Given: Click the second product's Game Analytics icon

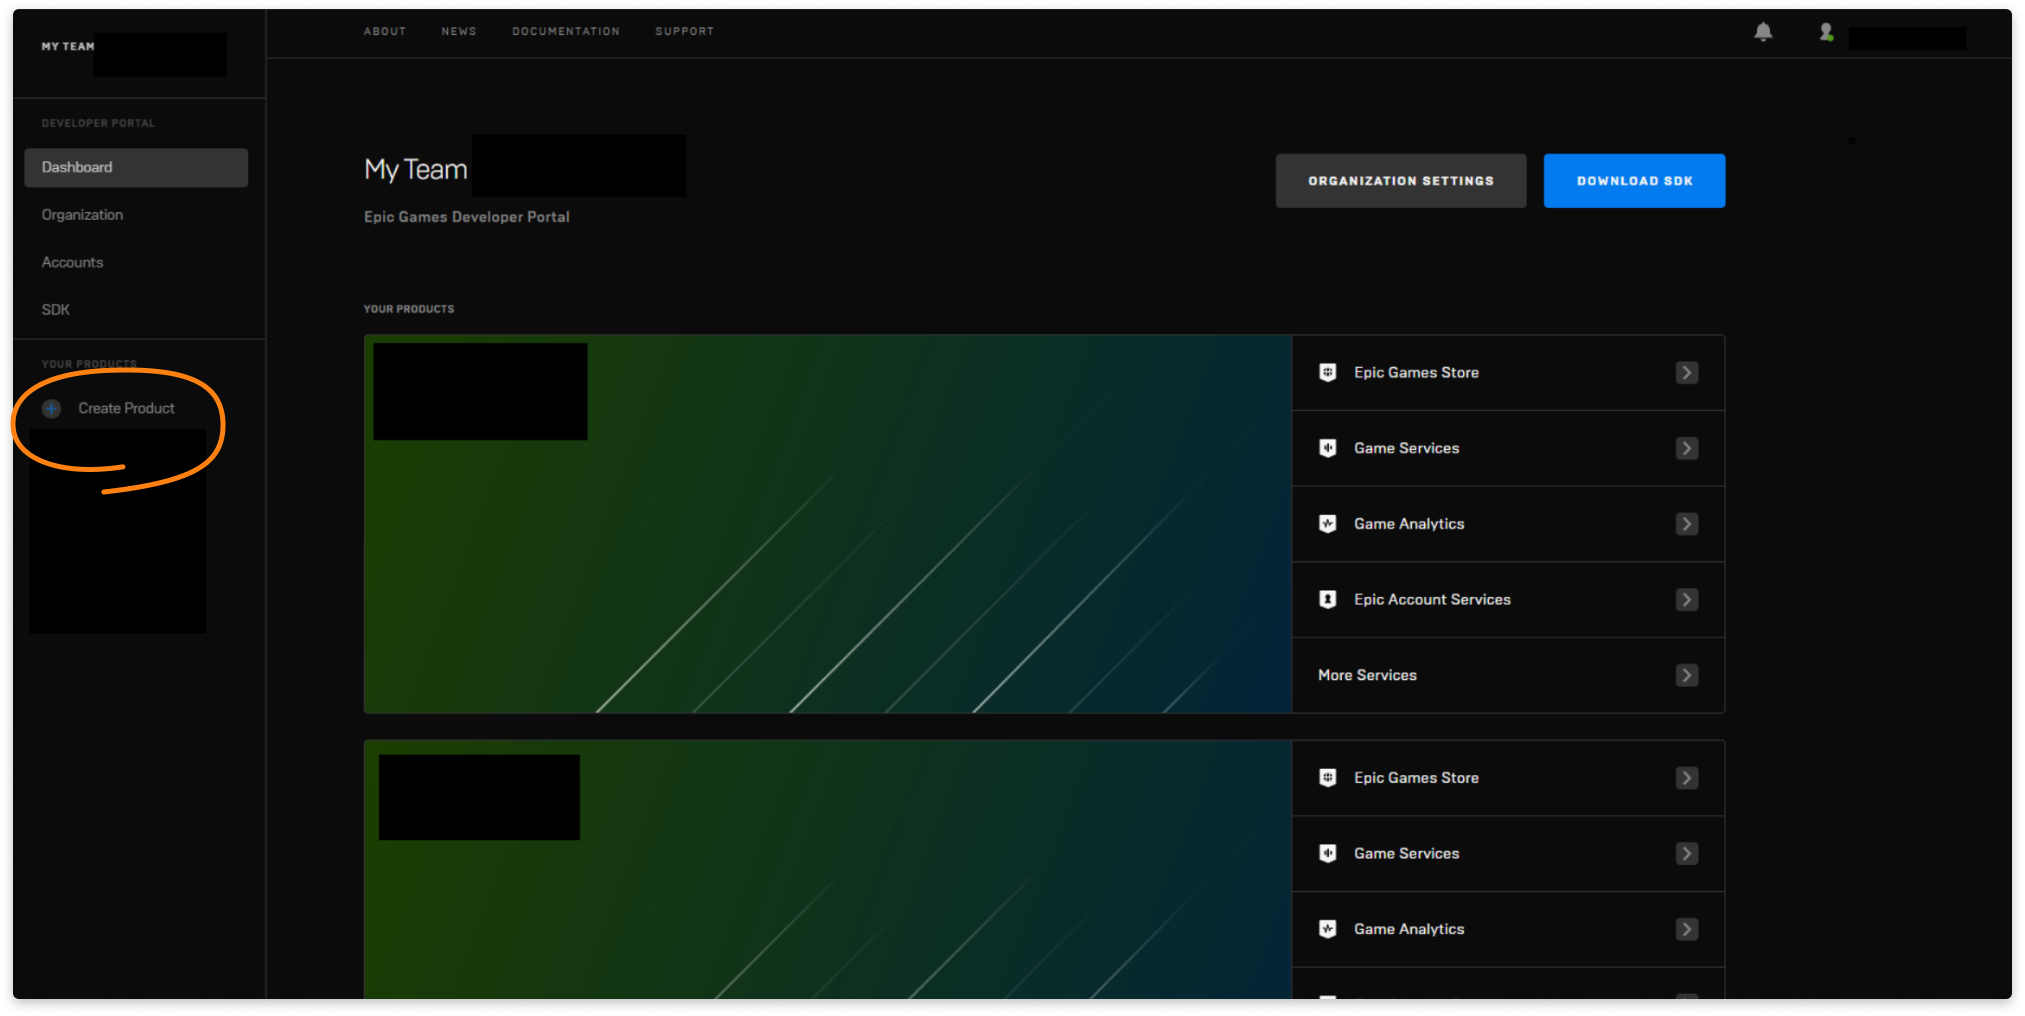Looking at the screenshot, I should pos(1327,929).
